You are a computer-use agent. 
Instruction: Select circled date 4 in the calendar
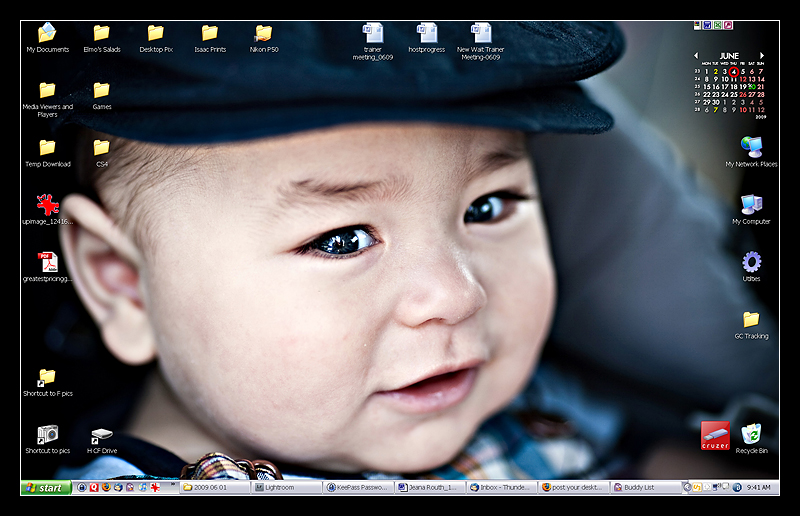[x=733, y=72]
